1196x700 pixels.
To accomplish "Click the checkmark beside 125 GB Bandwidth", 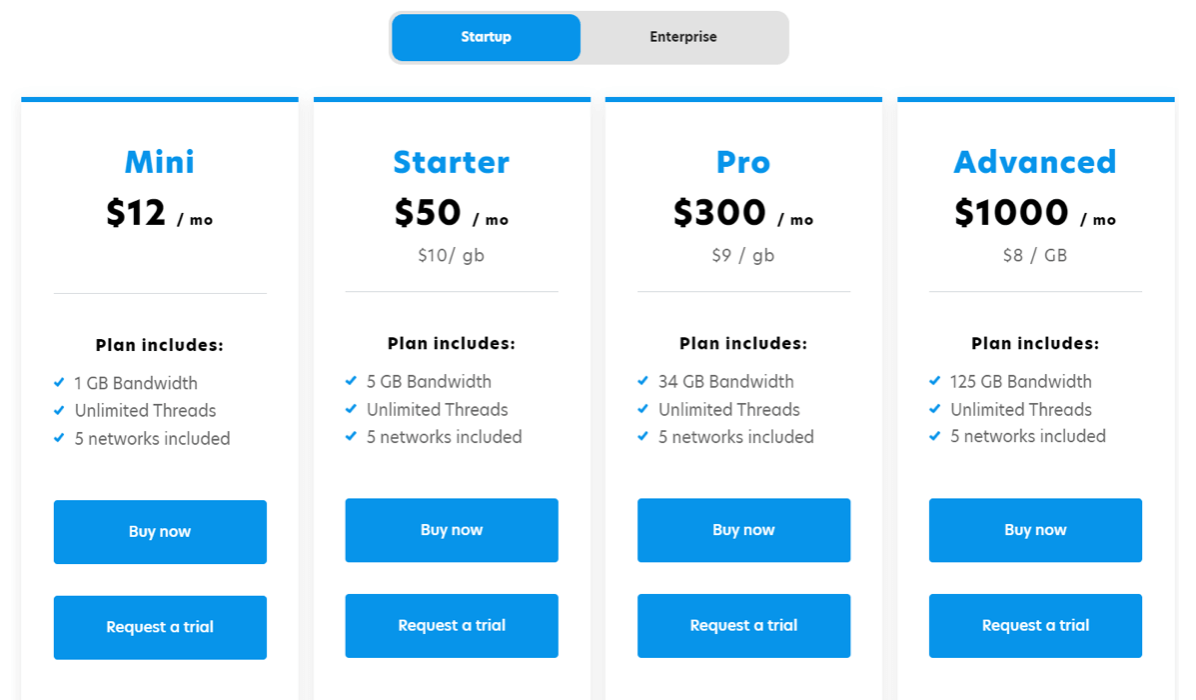I will pyautogui.click(x=935, y=381).
